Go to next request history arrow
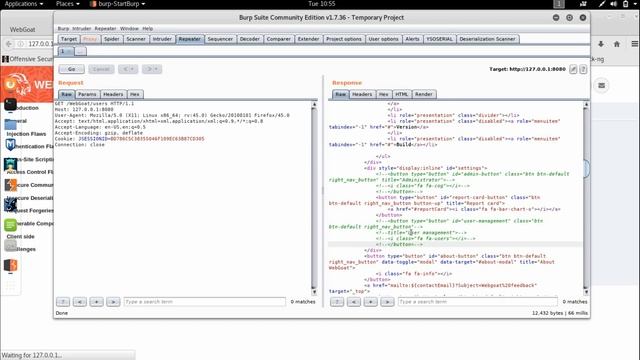 pyautogui.click(x=152, y=69)
